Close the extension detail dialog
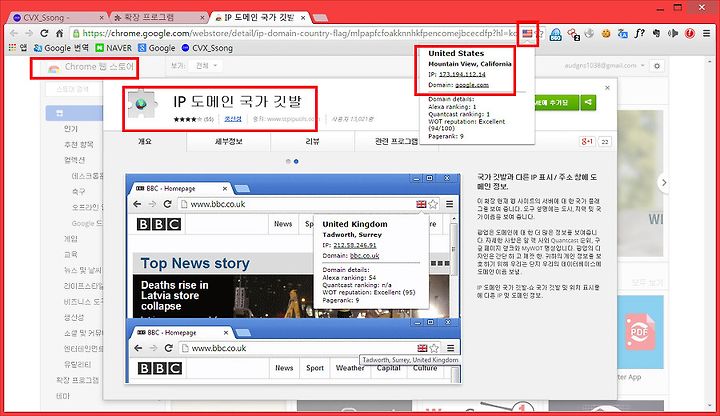Screen dimensions: 720x416 point(608,88)
